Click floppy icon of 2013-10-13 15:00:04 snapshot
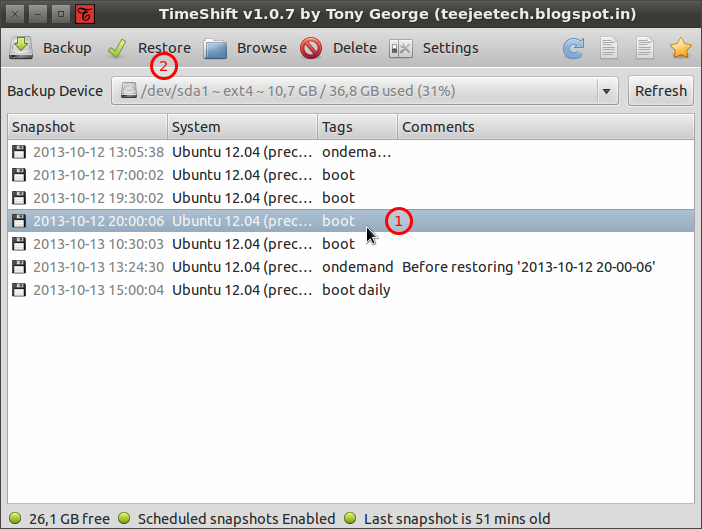 tap(19, 290)
